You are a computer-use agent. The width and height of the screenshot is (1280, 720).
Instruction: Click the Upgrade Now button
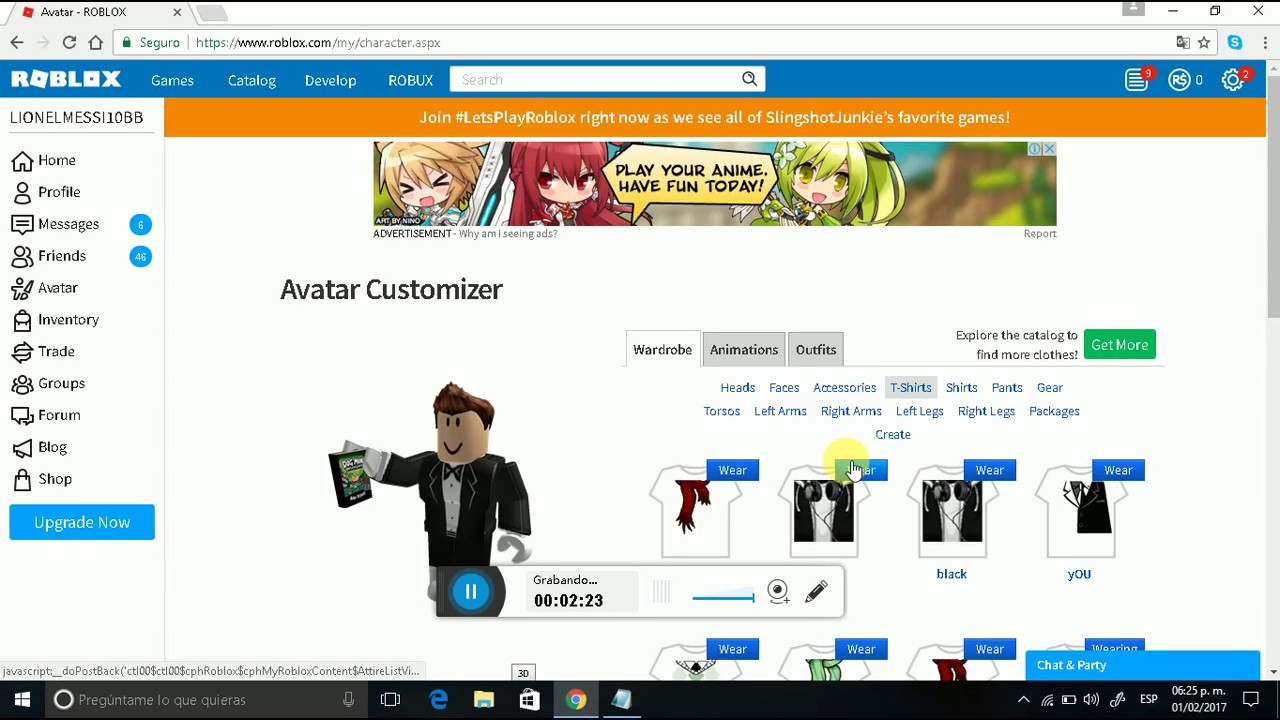tap(82, 522)
